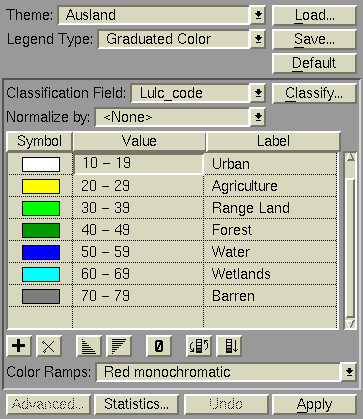Open the Legend Type dropdown arrow
The image size is (363, 419).
(x=258, y=39)
